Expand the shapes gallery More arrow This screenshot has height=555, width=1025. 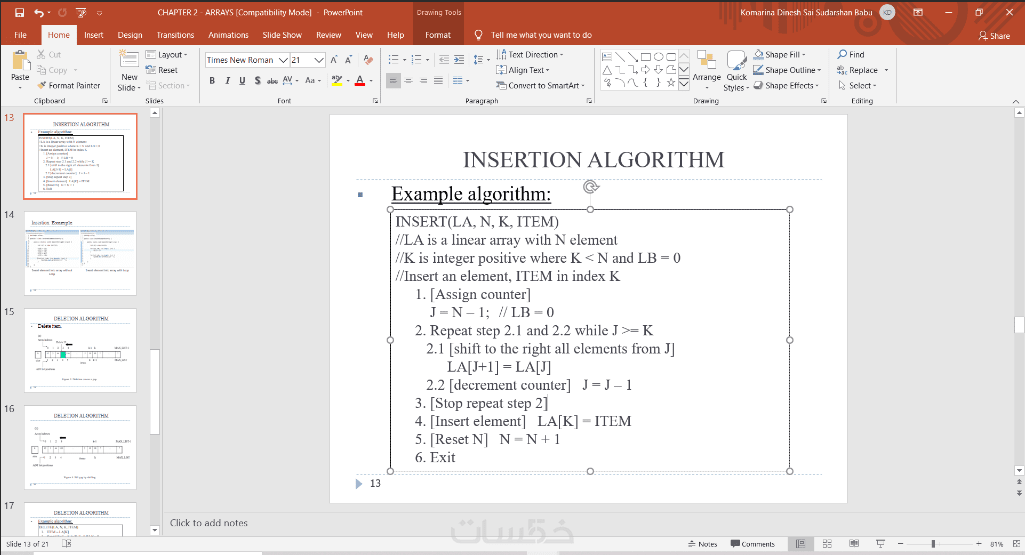[x=684, y=83]
